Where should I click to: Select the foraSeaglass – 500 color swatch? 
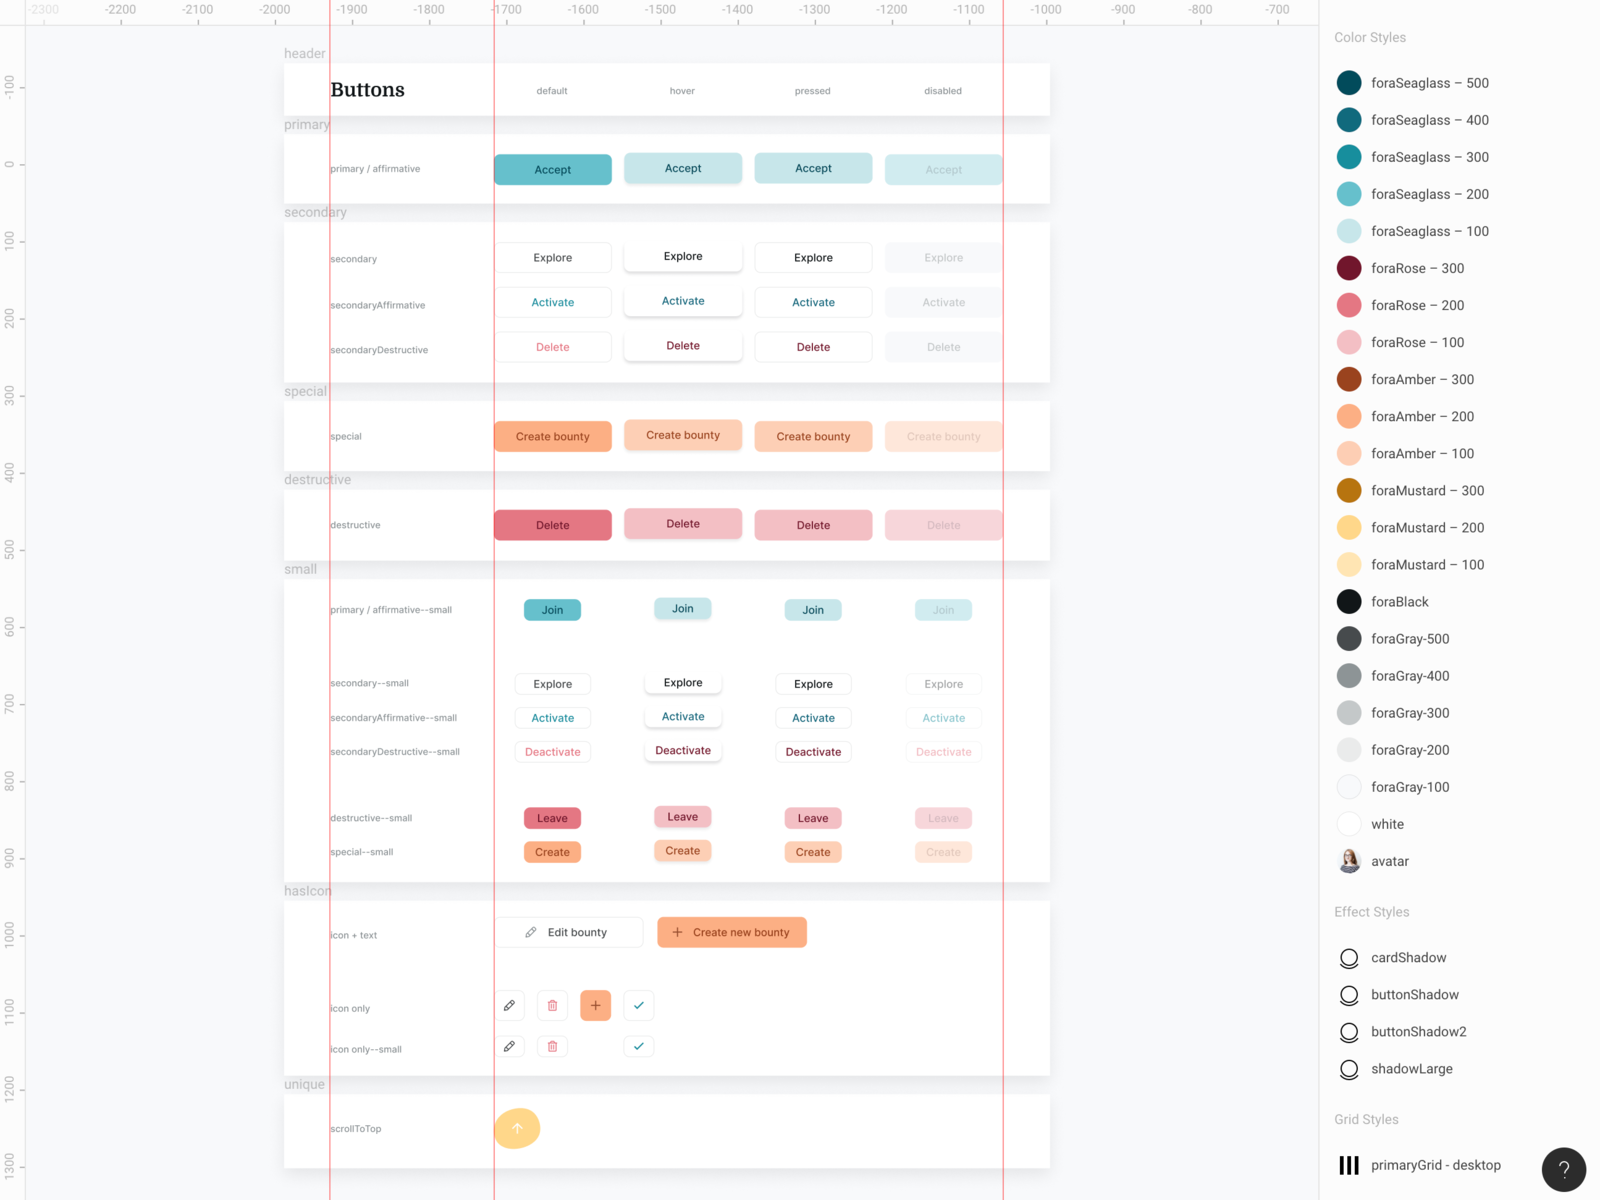[x=1349, y=82]
